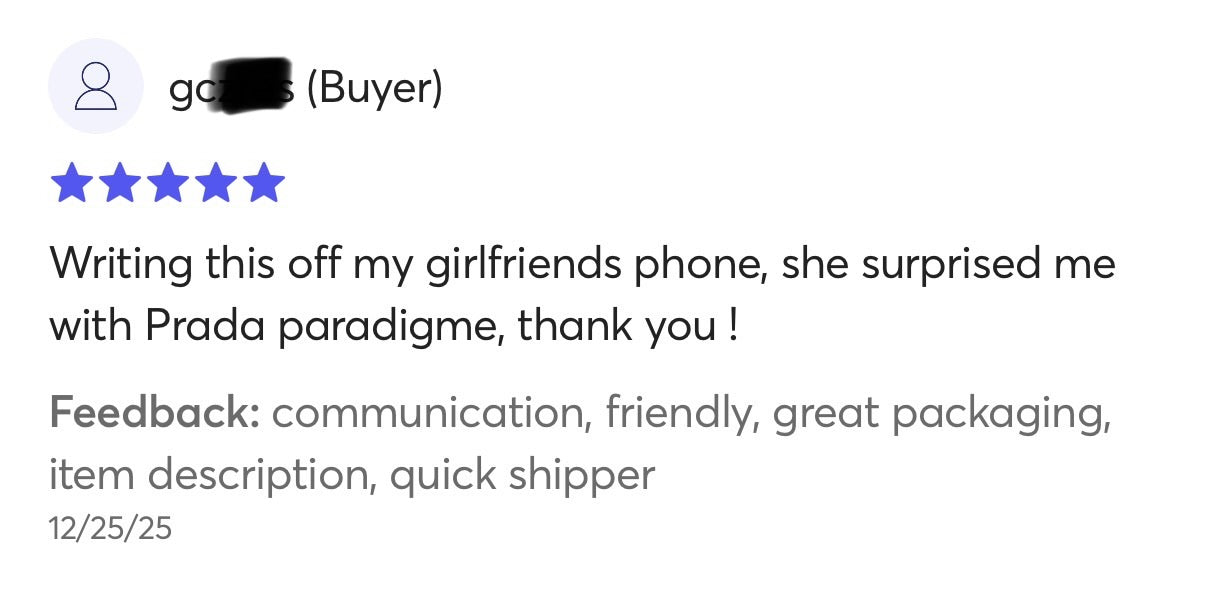Screen dimensions: 1206x590
Task: Select the "friendly" feedback tag
Action: tap(677, 412)
